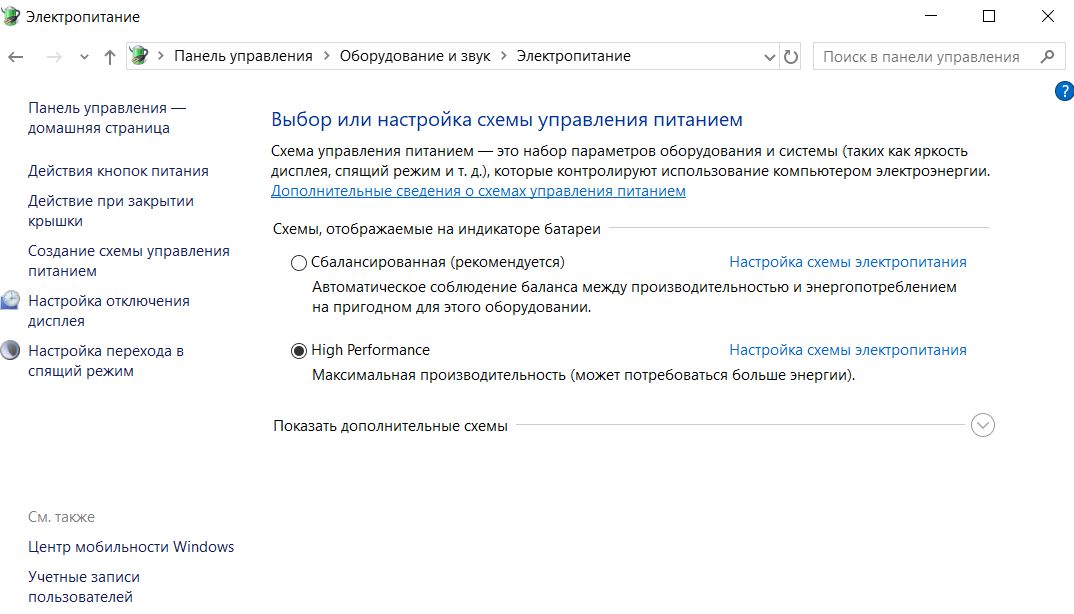Click Электропитание breadcrumb segment
1074x614 pixels.
573,56
